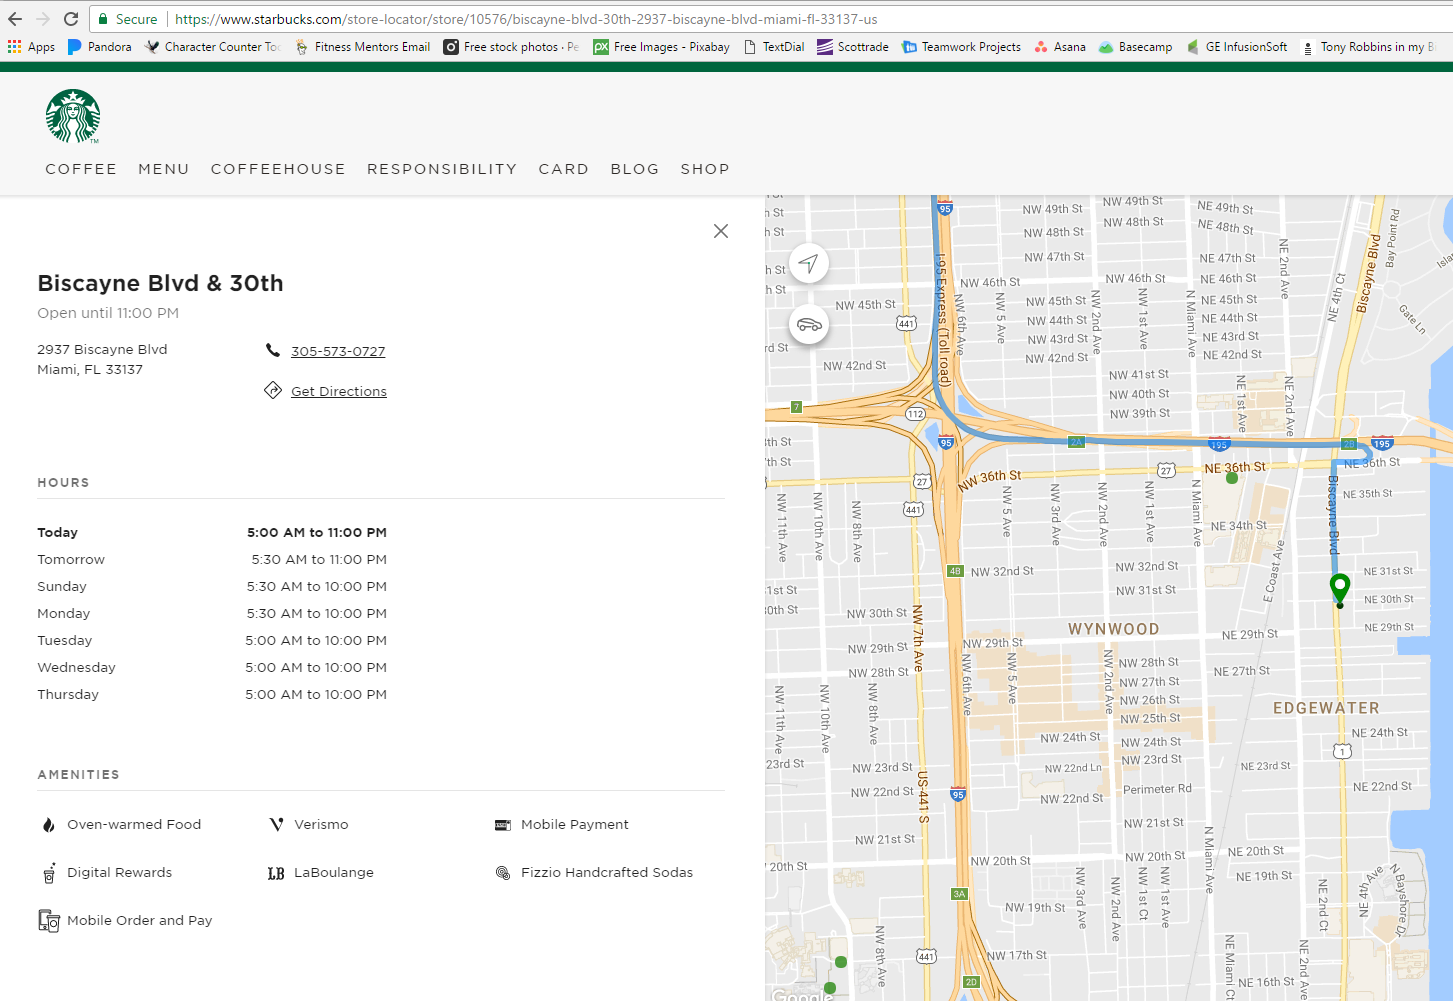Open the Scottrade bookmark

pos(853,47)
